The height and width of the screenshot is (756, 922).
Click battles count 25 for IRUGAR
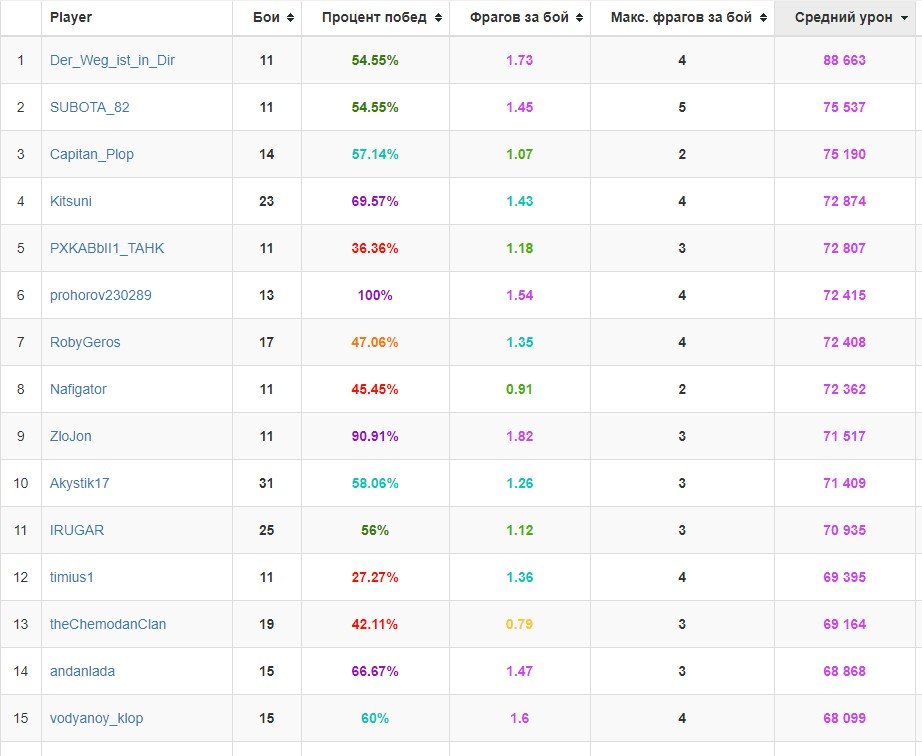coord(266,531)
